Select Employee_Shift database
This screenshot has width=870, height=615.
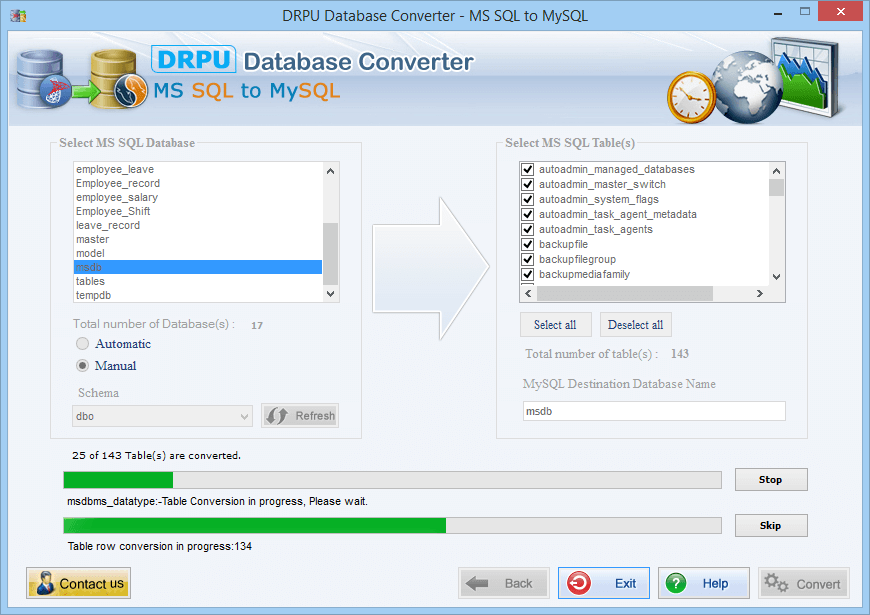coord(198,211)
